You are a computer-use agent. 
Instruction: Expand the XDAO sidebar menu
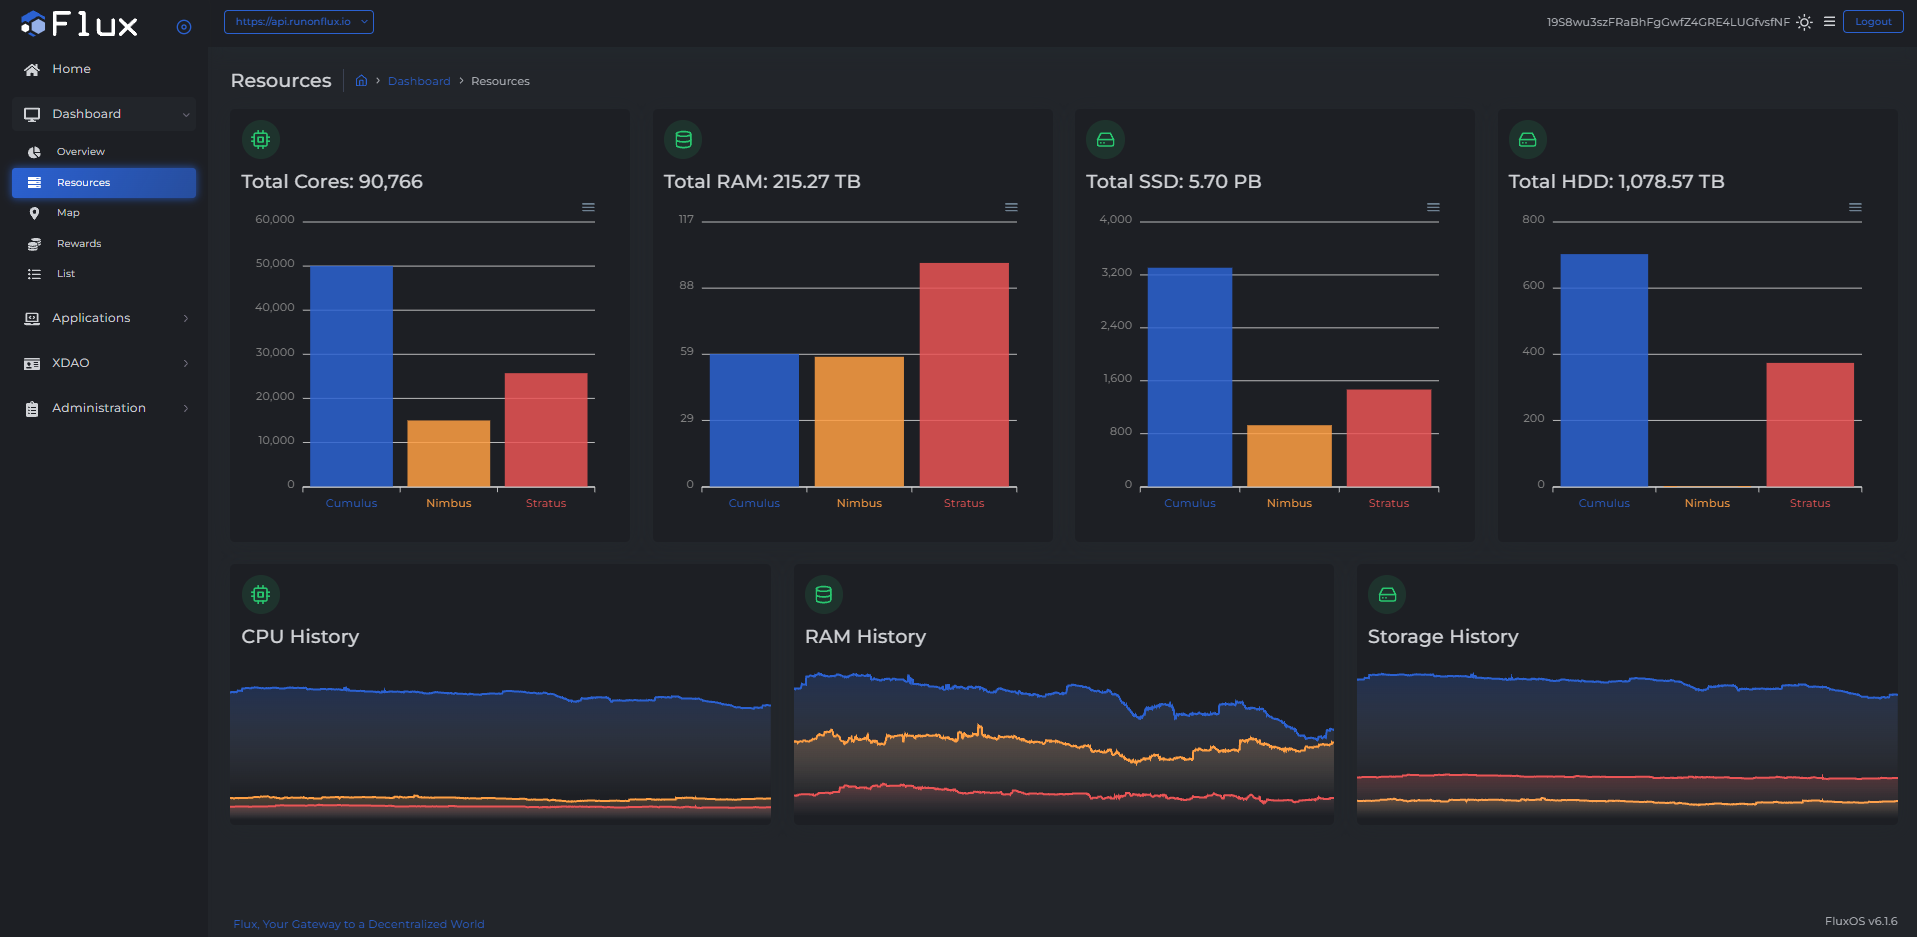[x=104, y=363]
